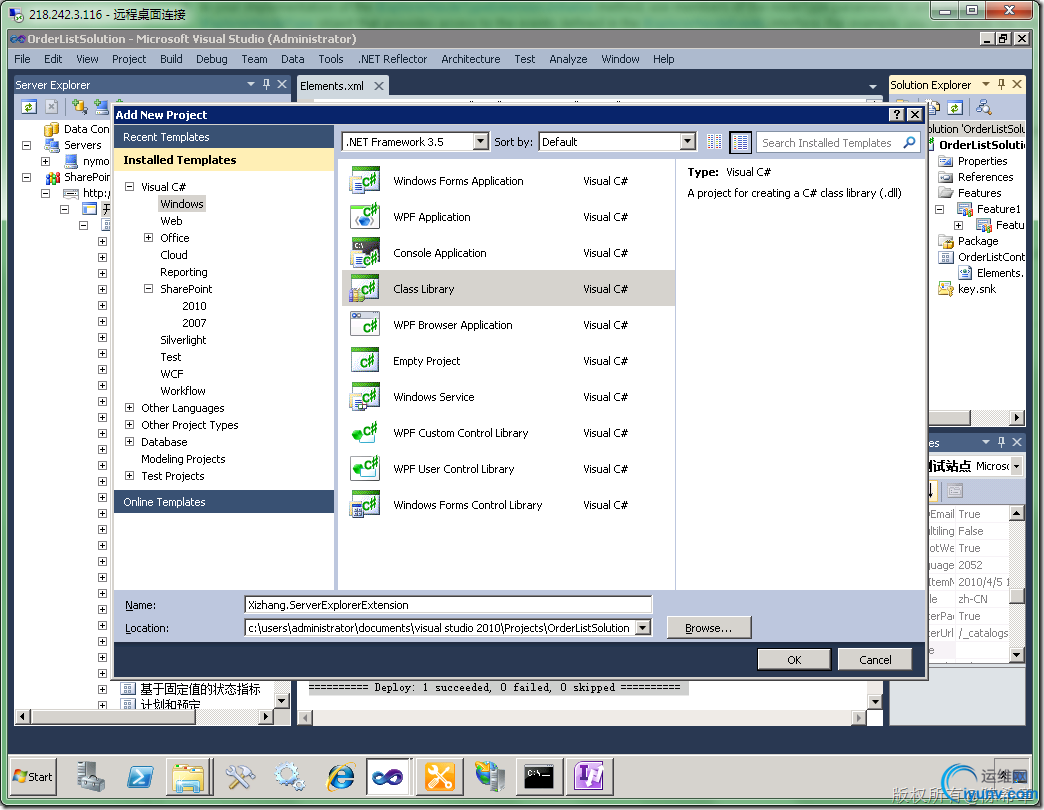Select the Web template category
The width and height of the screenshot is (1044, 810).
pos(171,221)
